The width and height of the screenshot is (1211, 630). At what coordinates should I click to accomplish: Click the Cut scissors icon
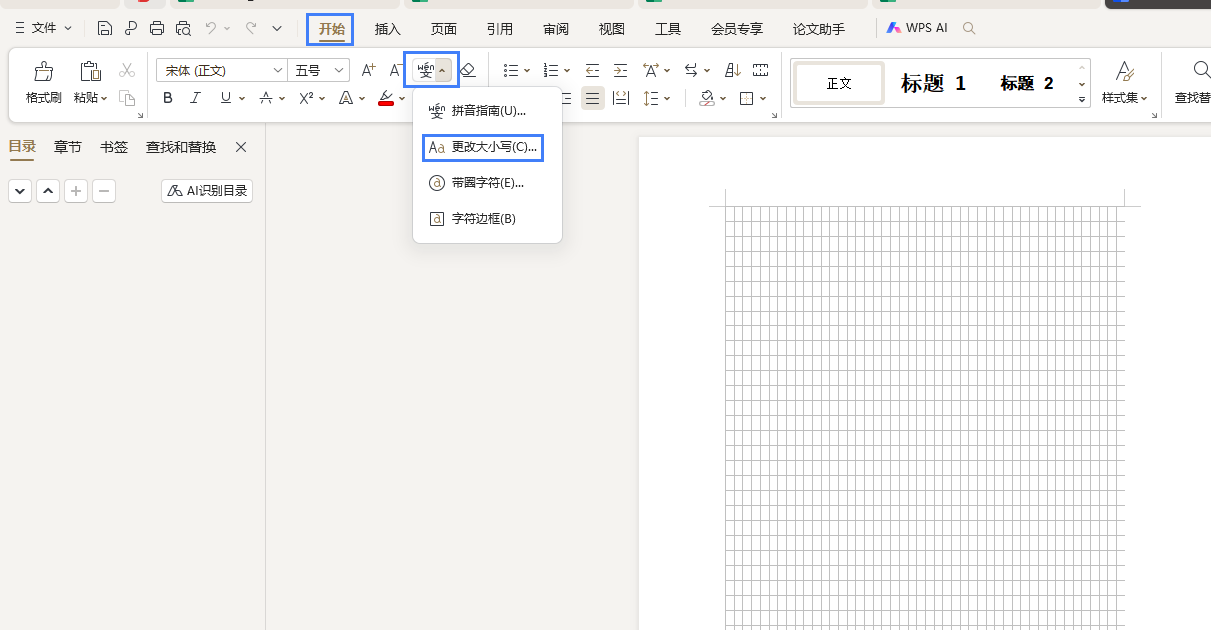(127, 70)
